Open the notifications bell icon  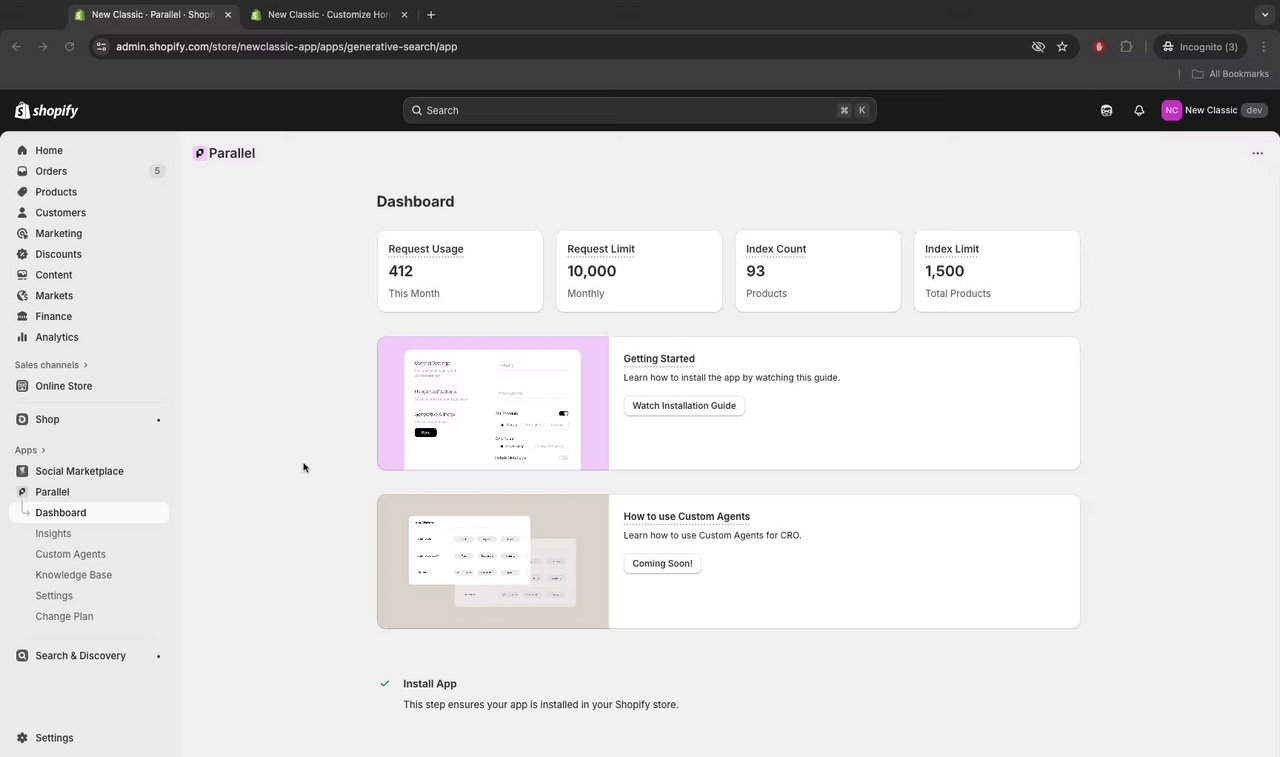(1139, 110)
